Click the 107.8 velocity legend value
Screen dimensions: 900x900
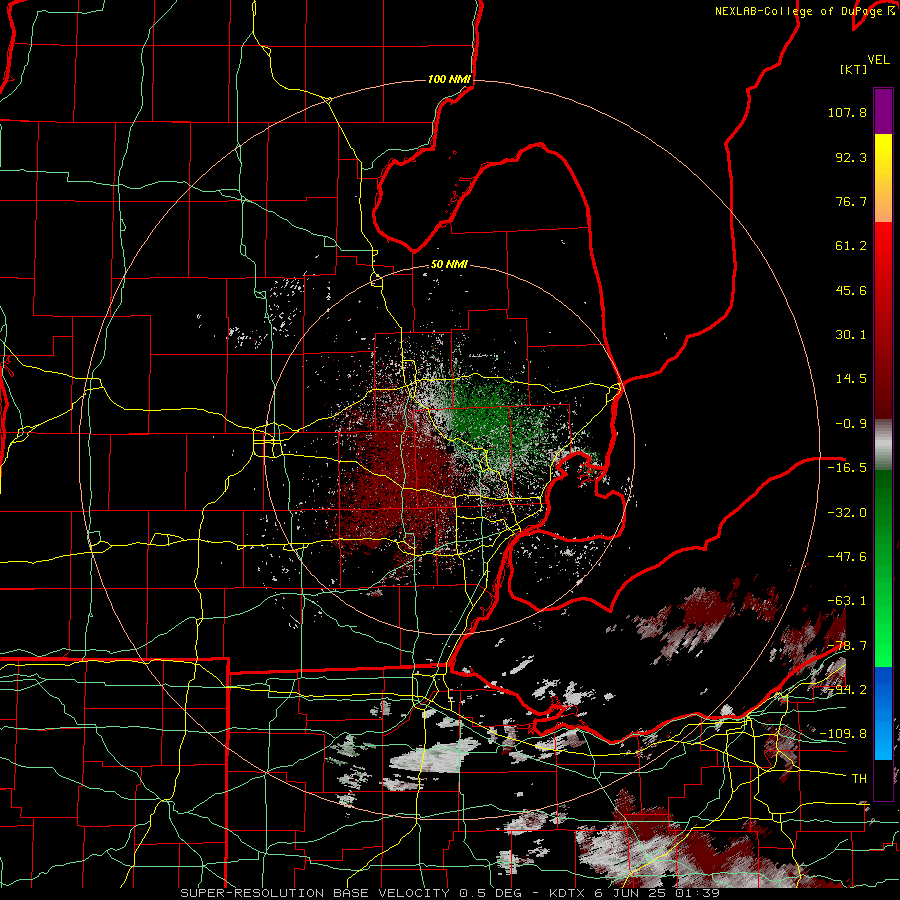[847, 112]
